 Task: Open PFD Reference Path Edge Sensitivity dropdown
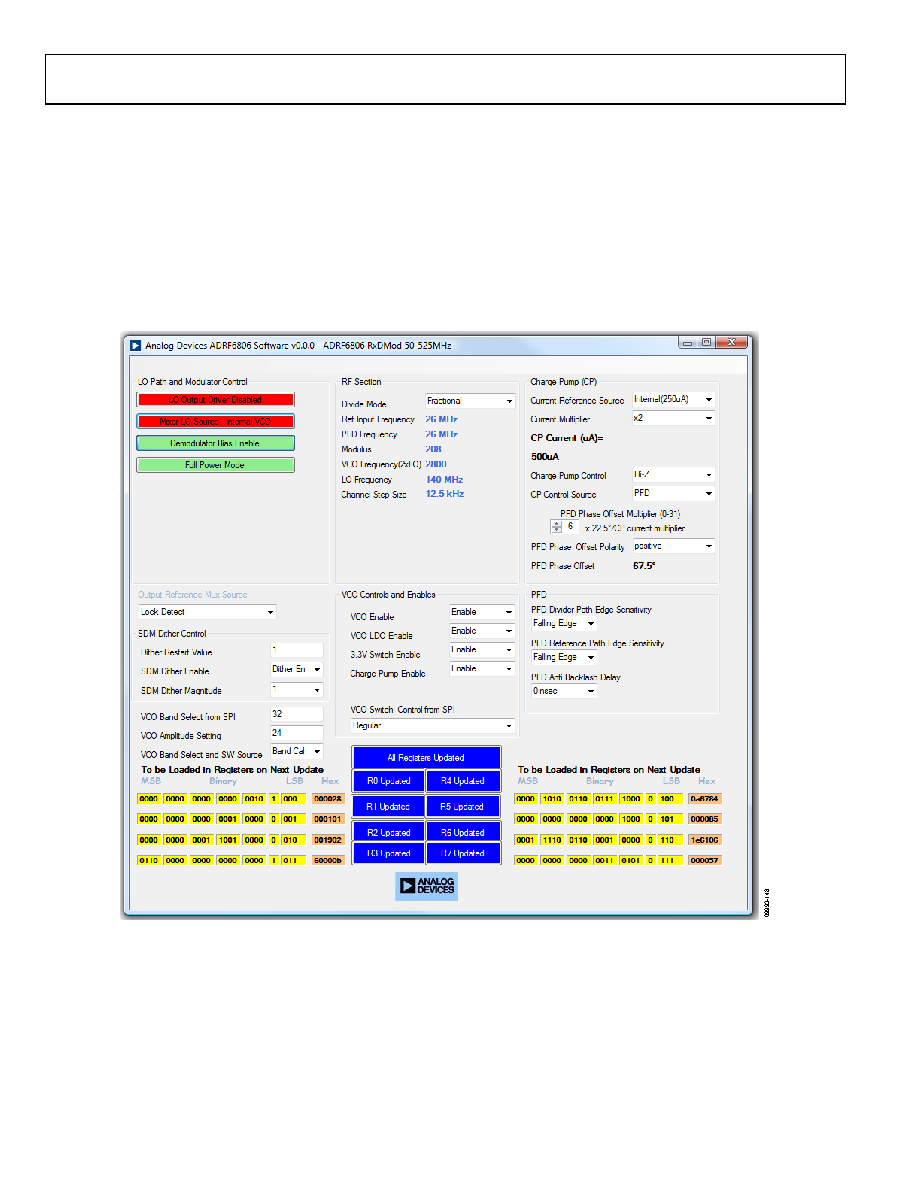[x=564, y=658]
